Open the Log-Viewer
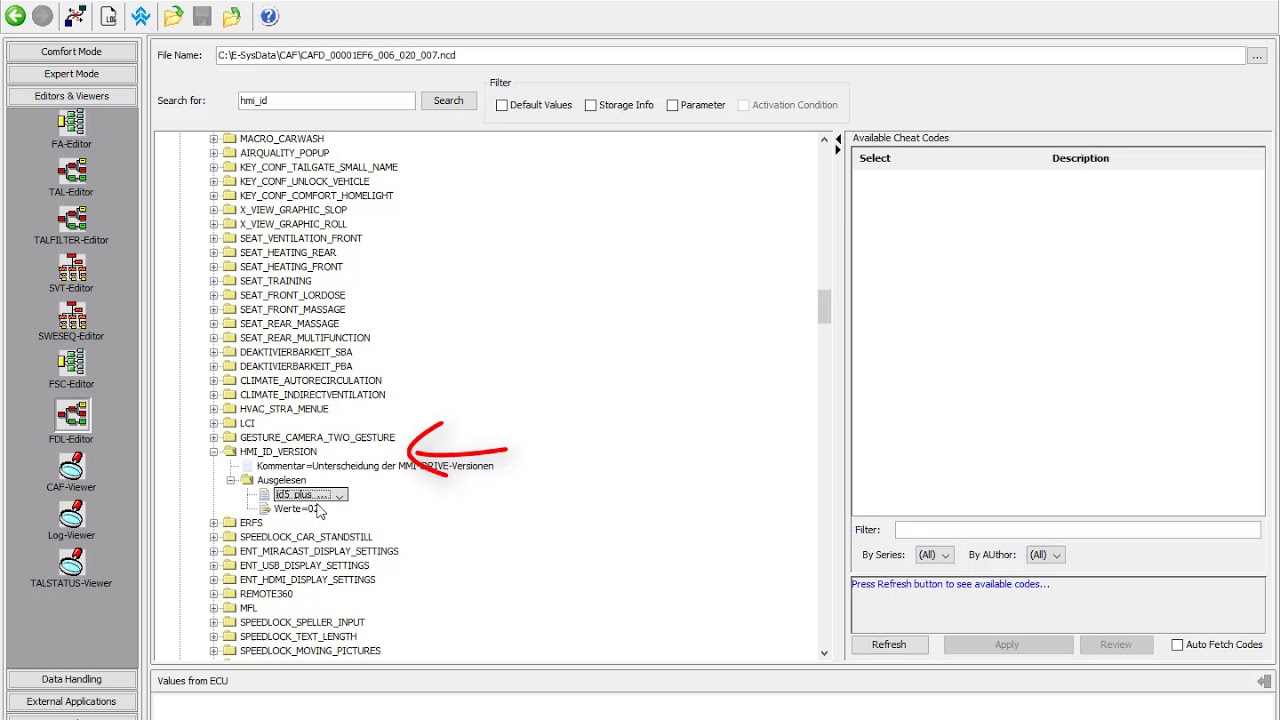This screenshot has height=720, width=1280. coord(72,520)
